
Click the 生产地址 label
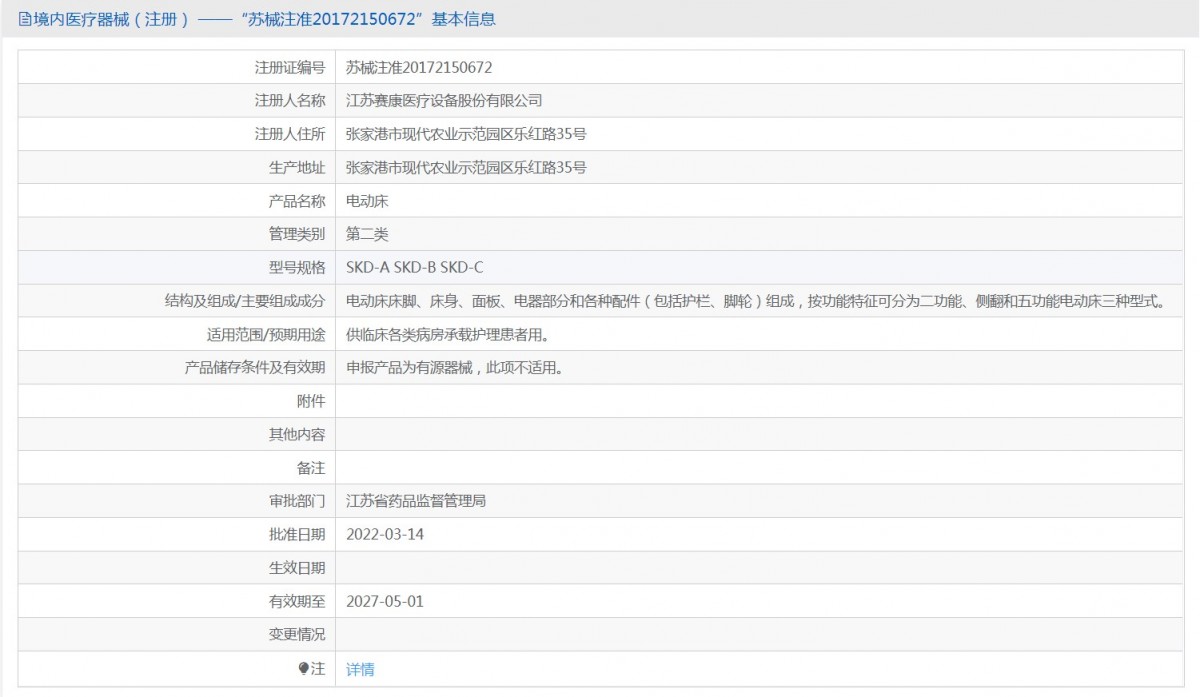[297, 168]
